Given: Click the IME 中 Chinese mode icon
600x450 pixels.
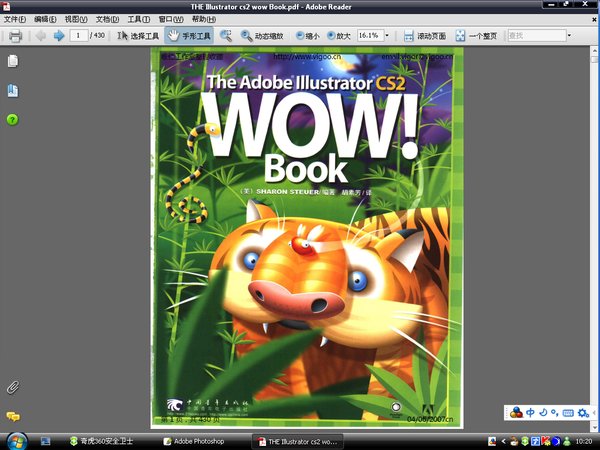Looking at the screenshot, I should coord(530,412).
